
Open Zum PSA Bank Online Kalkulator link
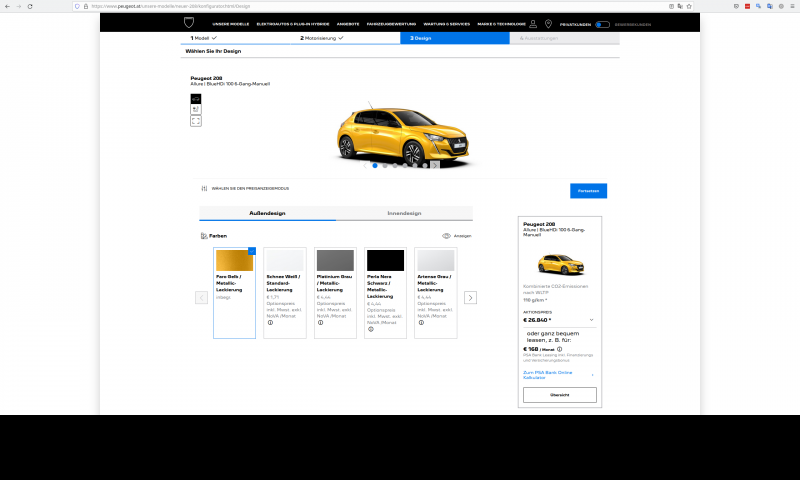pos(547,375)
